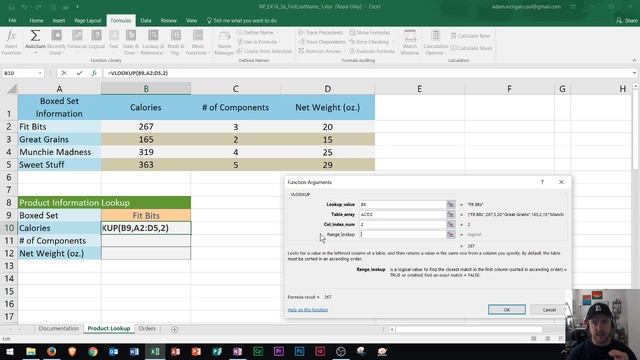Image resolution: width=640 pixels, height=360 pixels.
Task: Click Calculate Sheet command
Action: 471,48
